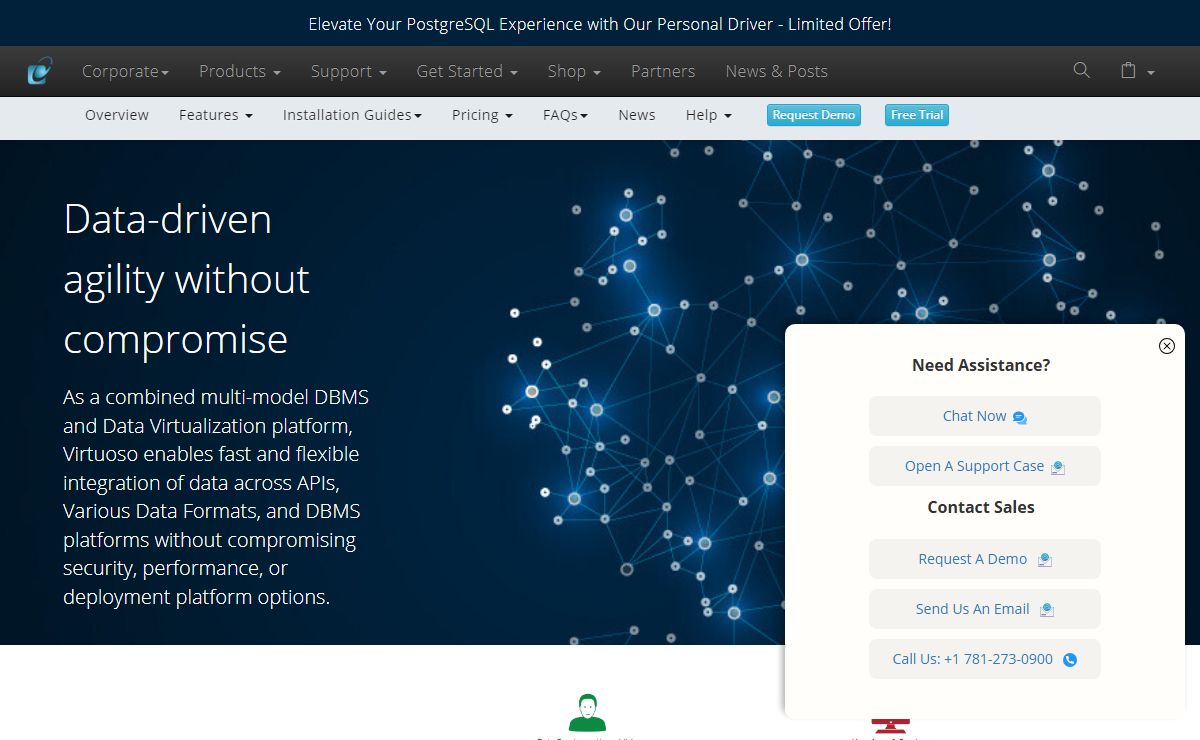The width and height of the screenshot is (1200, 740).
Task: Click the green person icon below the banner
Action: 587,712
